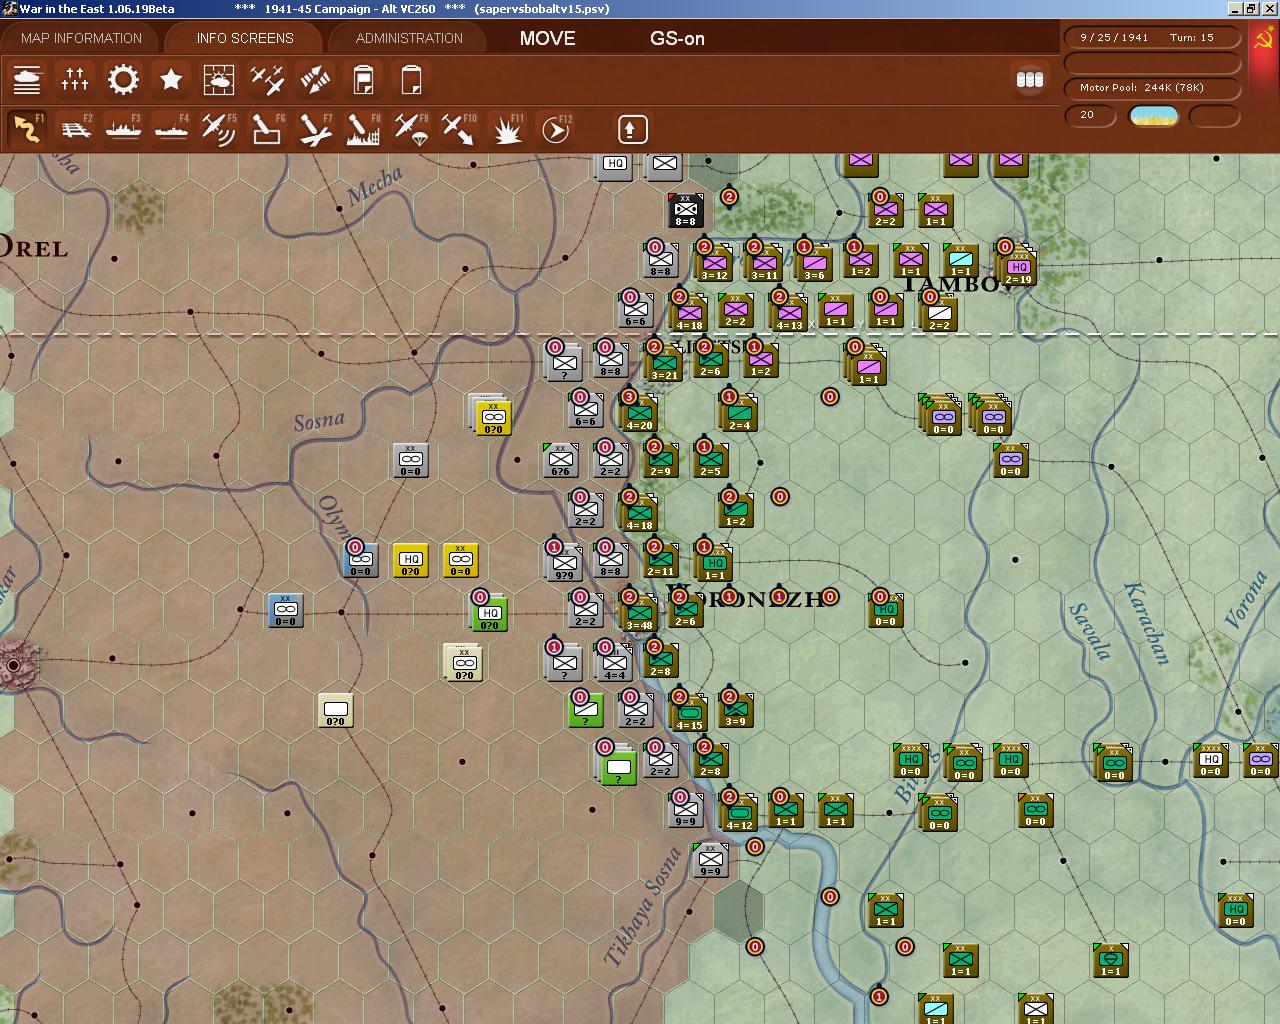Select the Soviet unit marked 3=21
Image resolution: width=1280 pixels, height=1024 pixels.
click(664, 362)
